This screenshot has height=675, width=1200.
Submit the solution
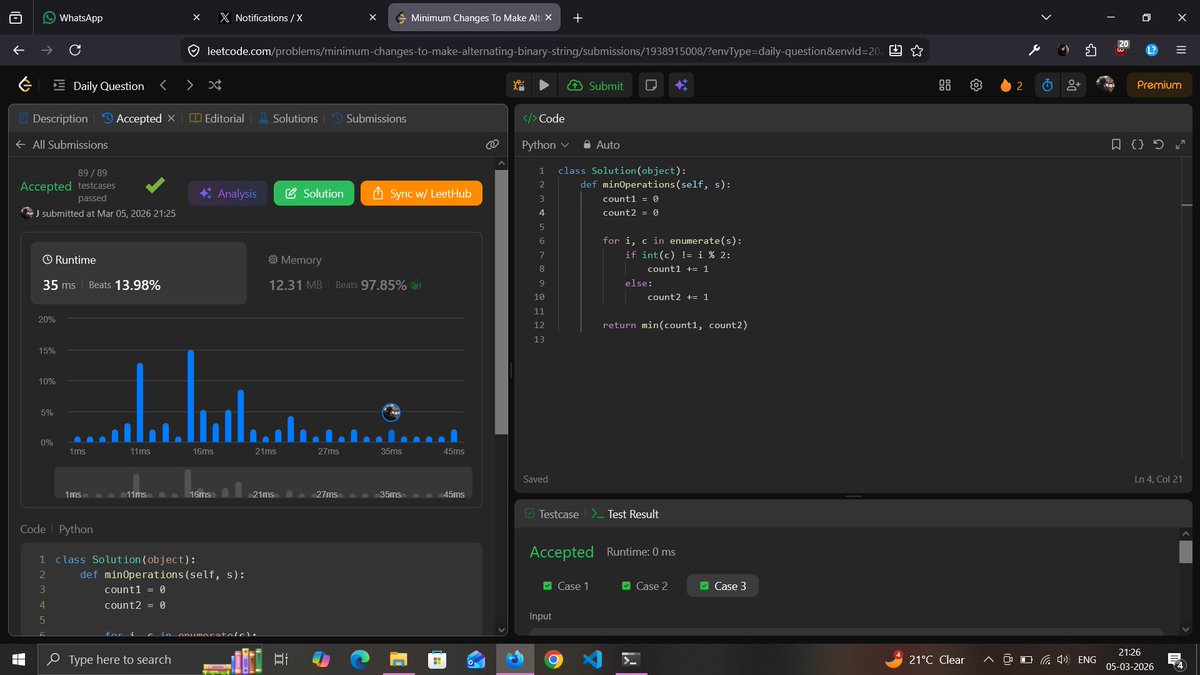595,85
